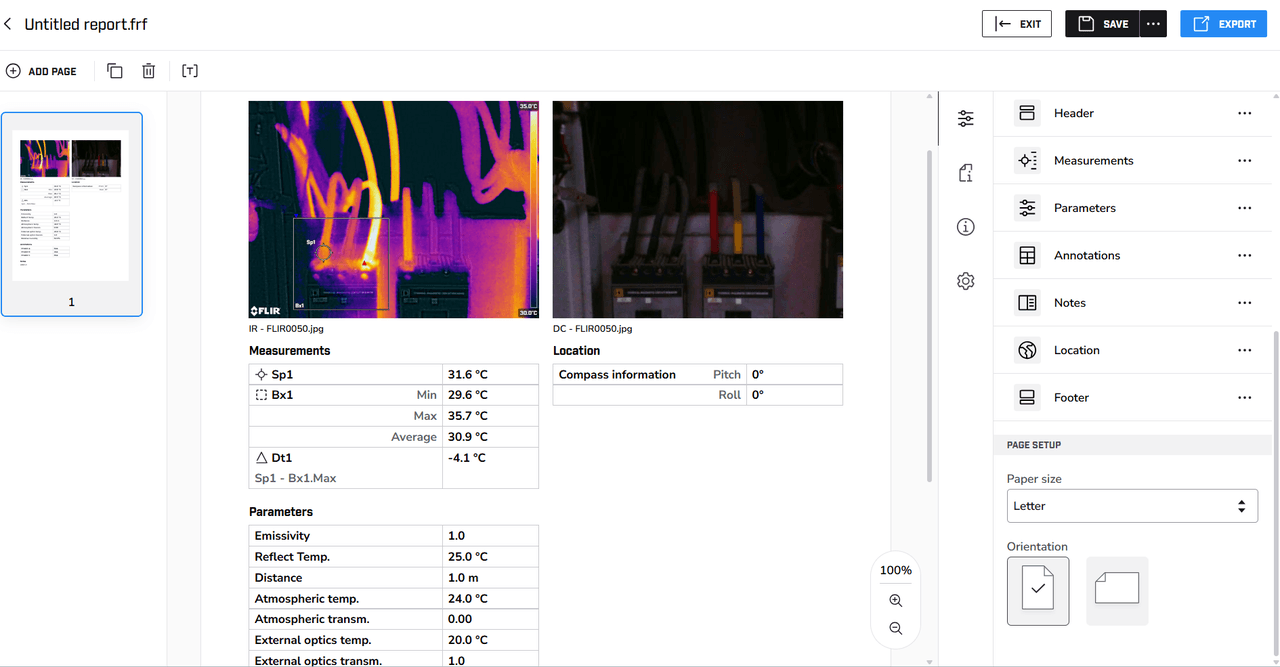Open the settings gear in the sidebar

(x=965, y=280)
